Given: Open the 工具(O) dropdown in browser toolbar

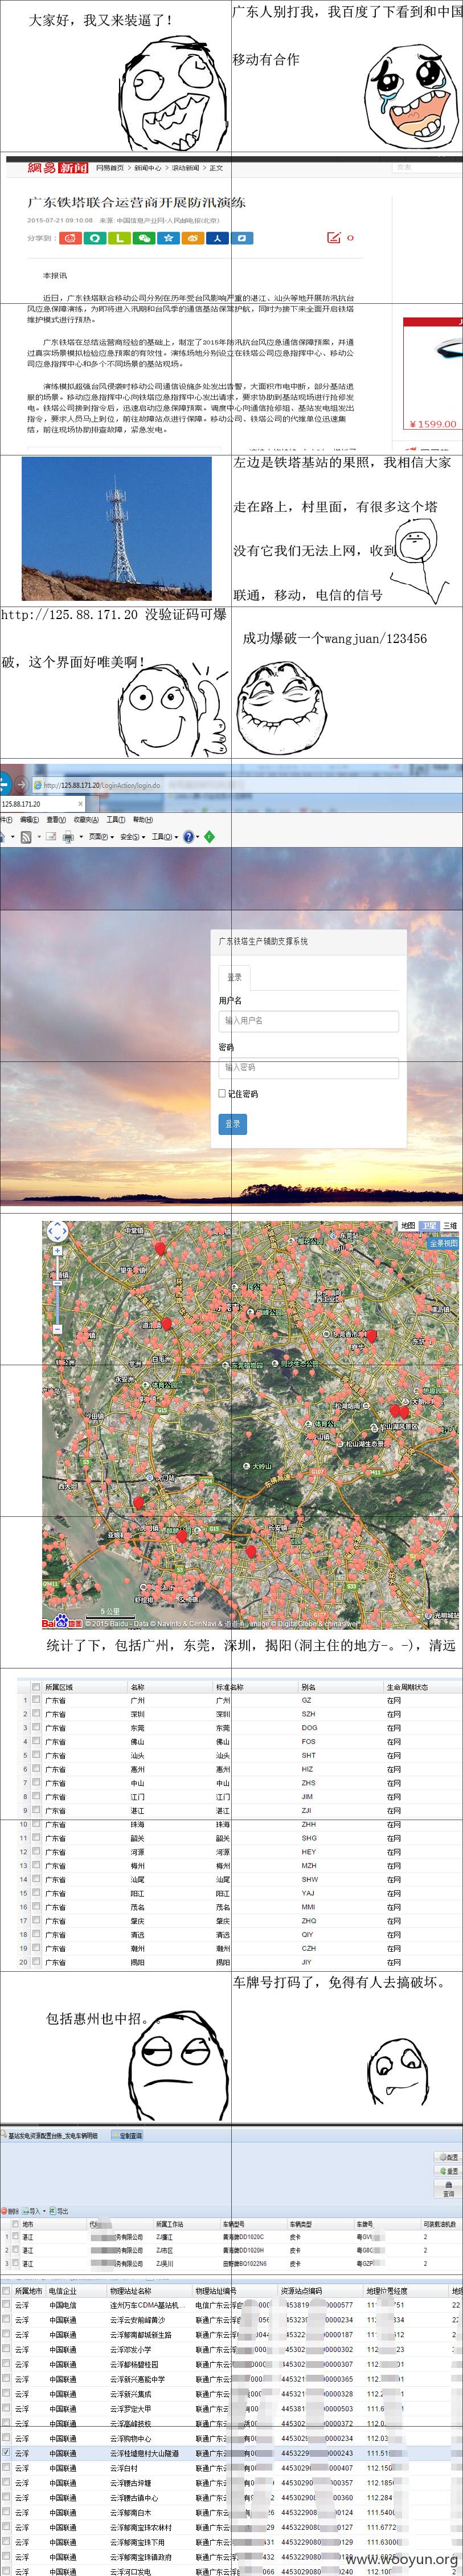Looking at the screenshot, I should 164,837.
